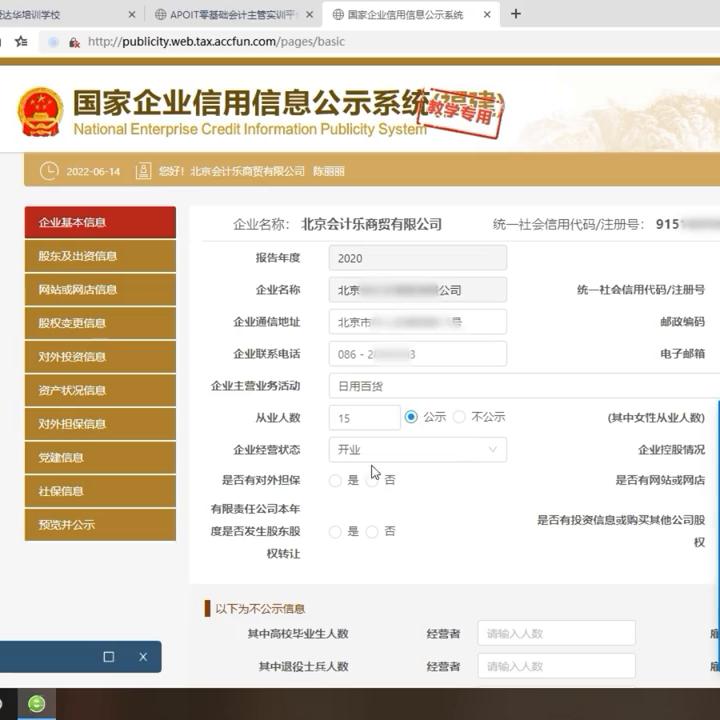Open the 资产状况信息 sidebar section
The height and width of the screenshot is (720, 720).
(100, 390)
